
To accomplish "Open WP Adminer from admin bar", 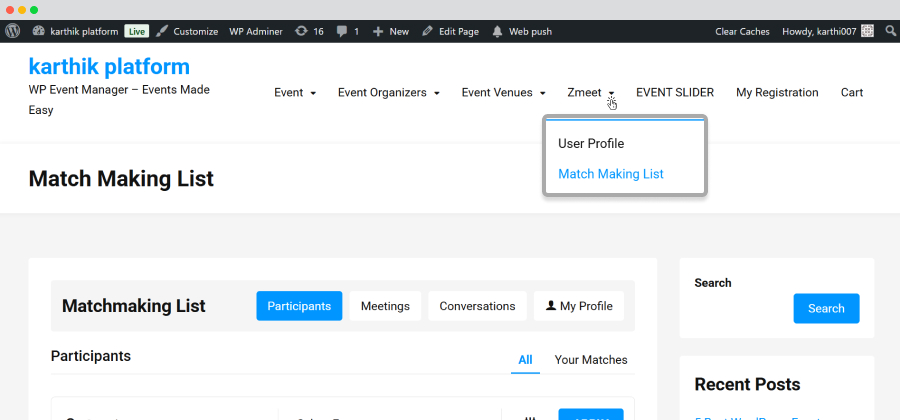I will tap(256, 32).
